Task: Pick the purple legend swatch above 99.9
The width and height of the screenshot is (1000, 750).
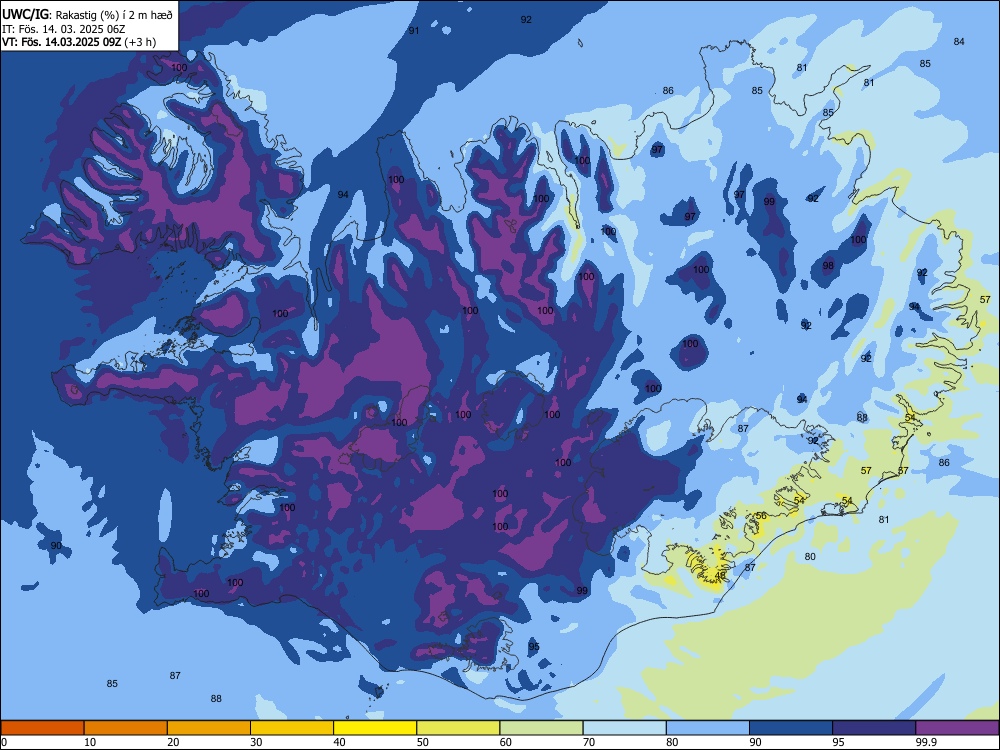Action: (x=957, y=728)
